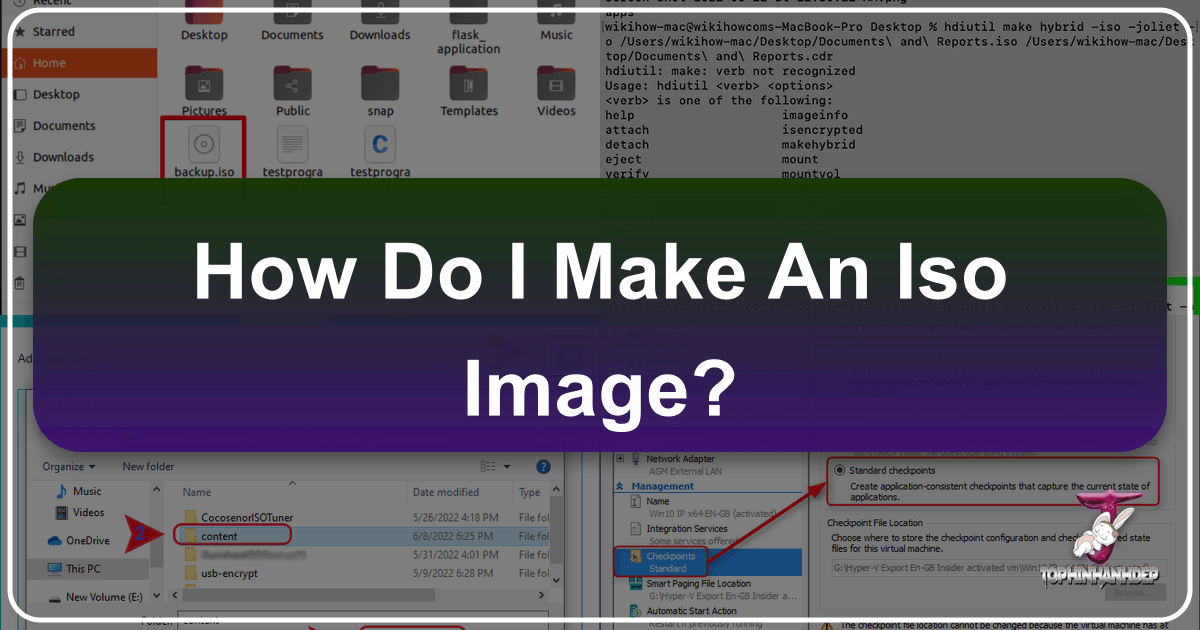Viewport: 1200px width, 630px height.
Task: Open the backup.iso disc image
Action: 203,150
